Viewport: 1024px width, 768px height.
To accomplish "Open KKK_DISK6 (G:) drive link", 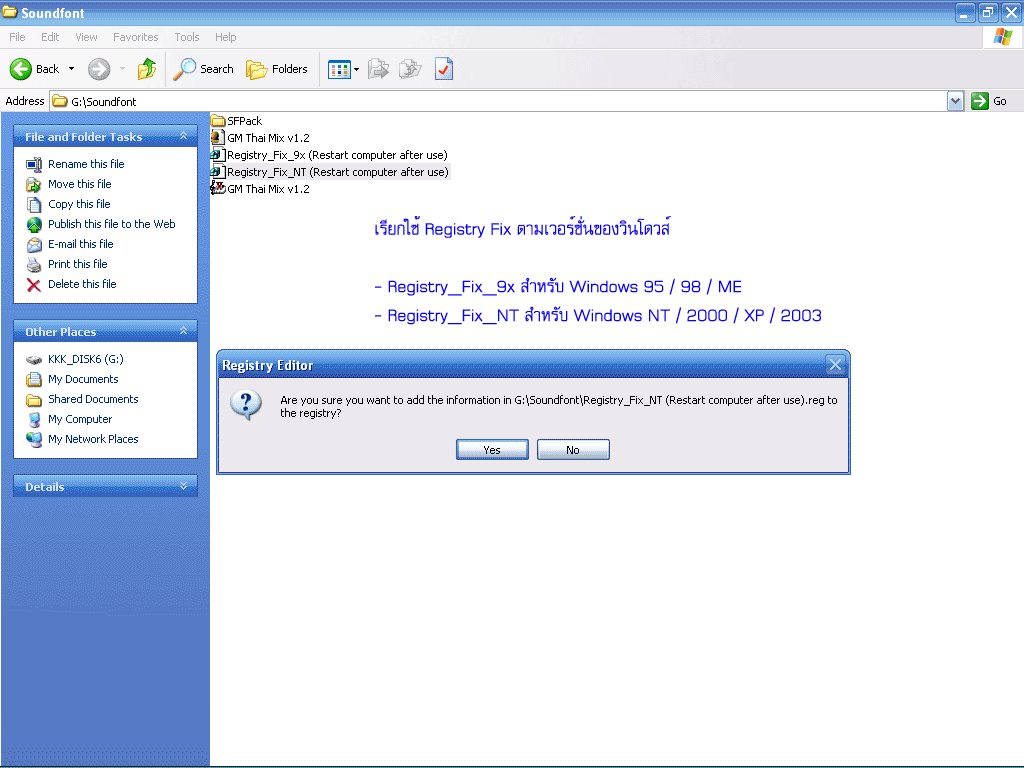I will pyautogui.click(x=86, y=359).
